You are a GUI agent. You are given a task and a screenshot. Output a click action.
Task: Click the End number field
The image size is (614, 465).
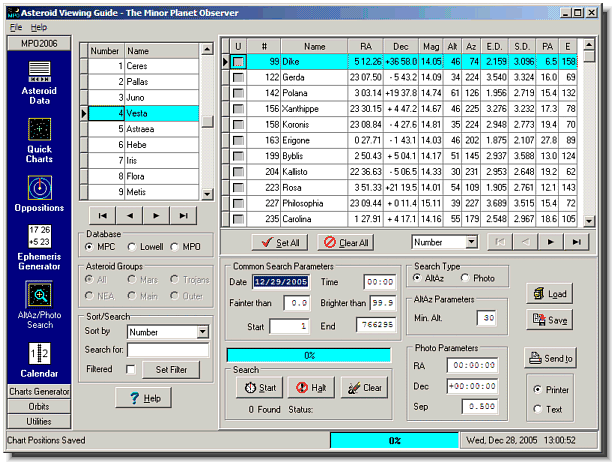[x=376, y=325]
